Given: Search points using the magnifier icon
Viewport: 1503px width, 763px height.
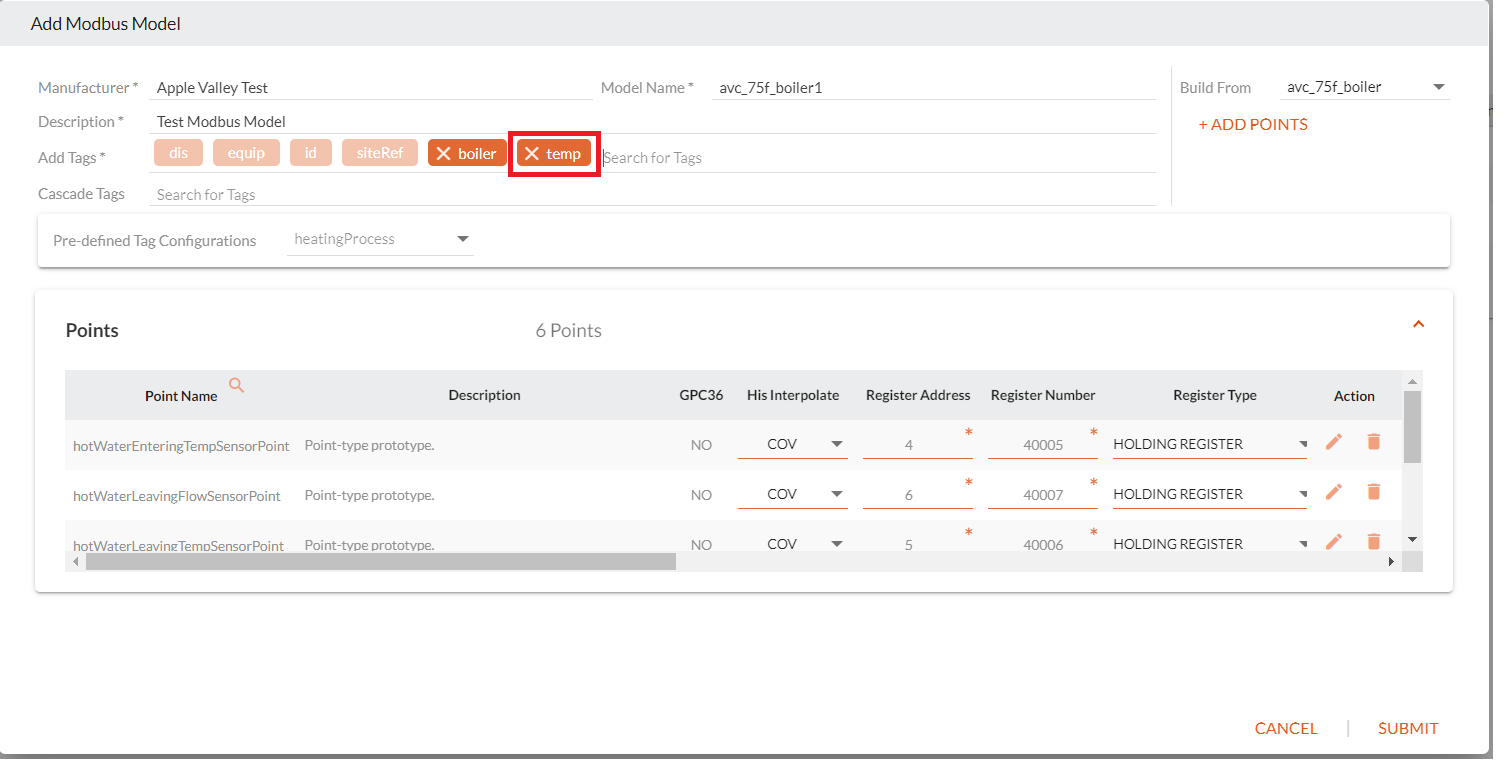Looking at the screenshot, I should click(237, 385).
